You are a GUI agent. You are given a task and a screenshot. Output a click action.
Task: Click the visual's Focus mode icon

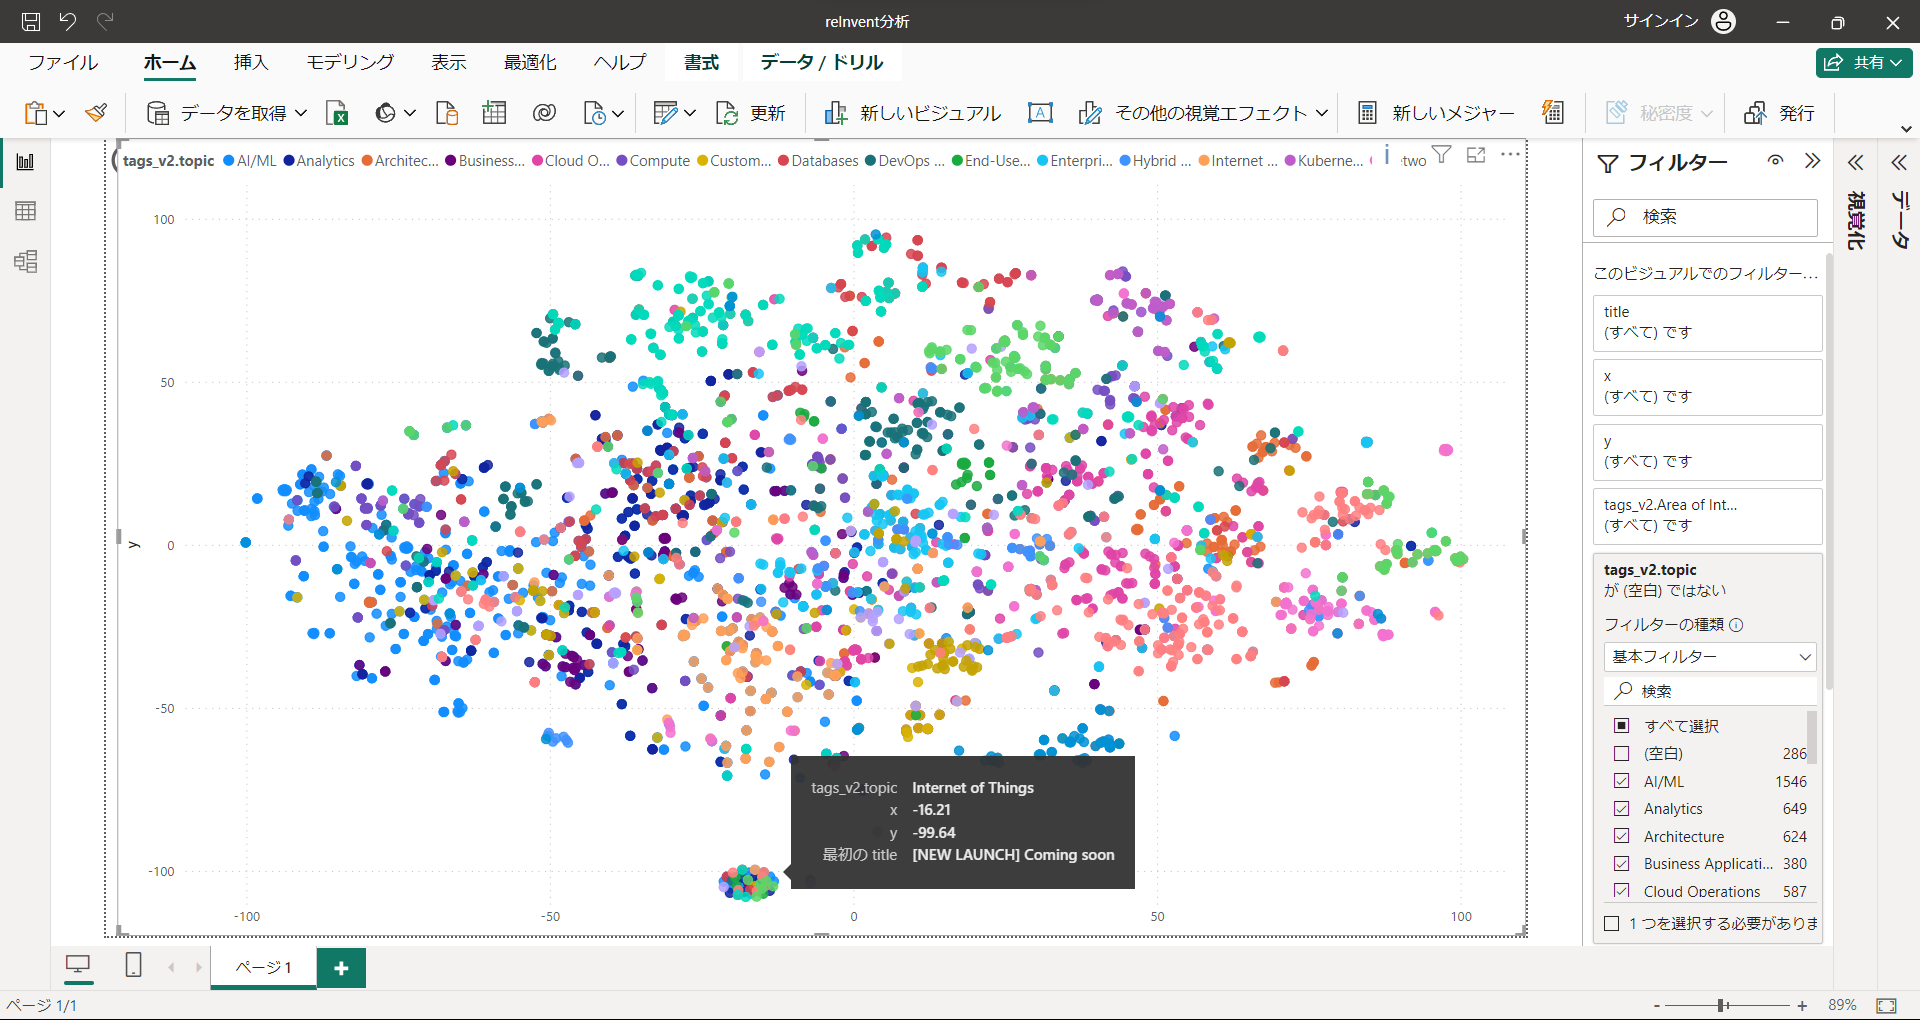[x=1476, y=155]
